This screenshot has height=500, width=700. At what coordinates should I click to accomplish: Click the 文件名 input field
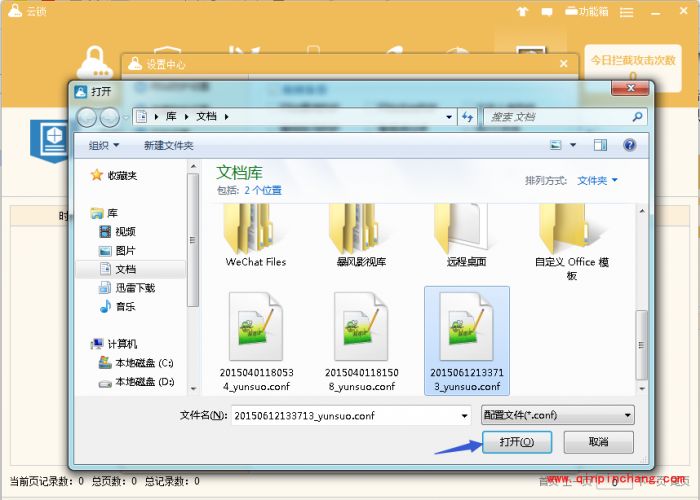click(x=346, y=416)
